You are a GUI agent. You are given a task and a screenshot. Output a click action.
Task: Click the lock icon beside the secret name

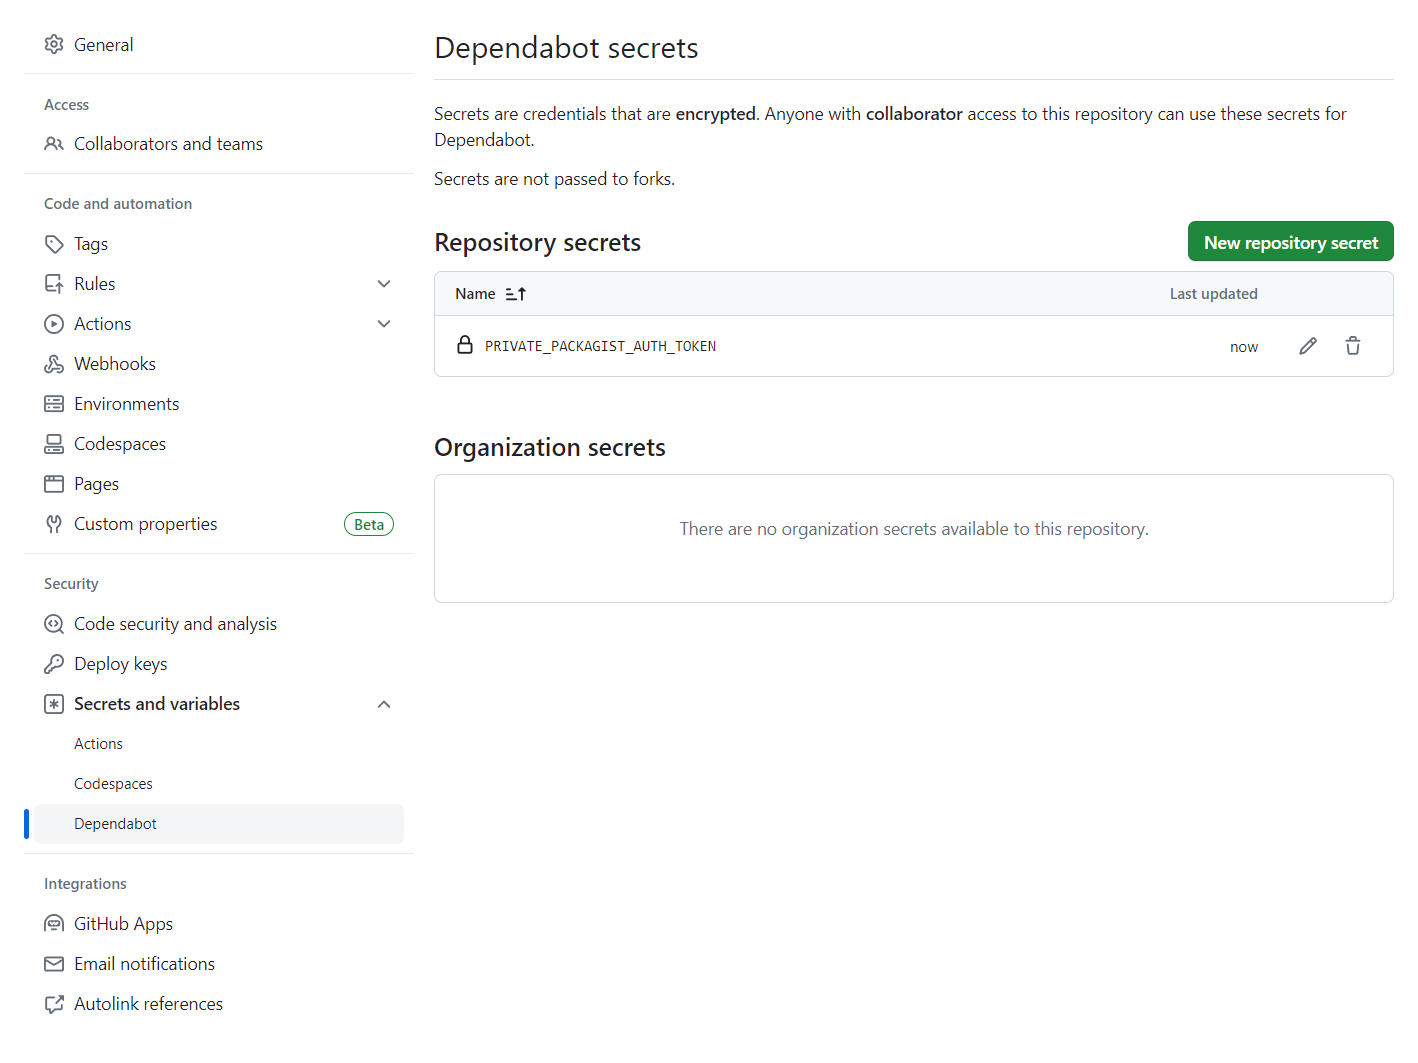[465, 346]
